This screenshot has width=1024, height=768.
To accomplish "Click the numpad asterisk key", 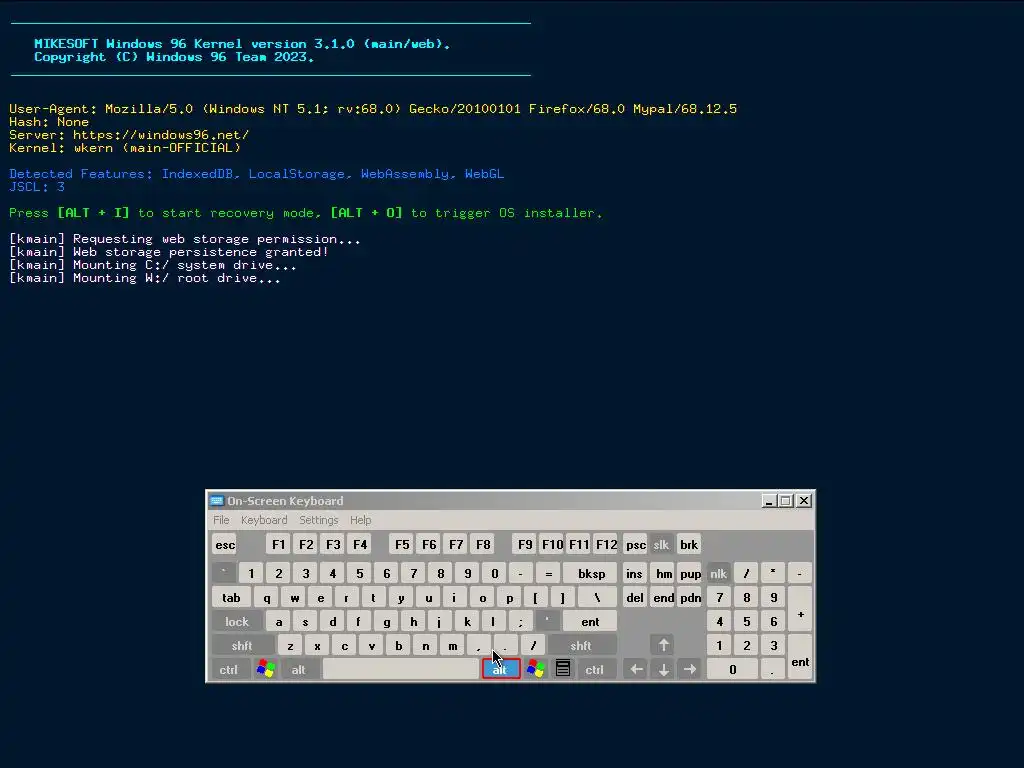I will tap(773, 574).
